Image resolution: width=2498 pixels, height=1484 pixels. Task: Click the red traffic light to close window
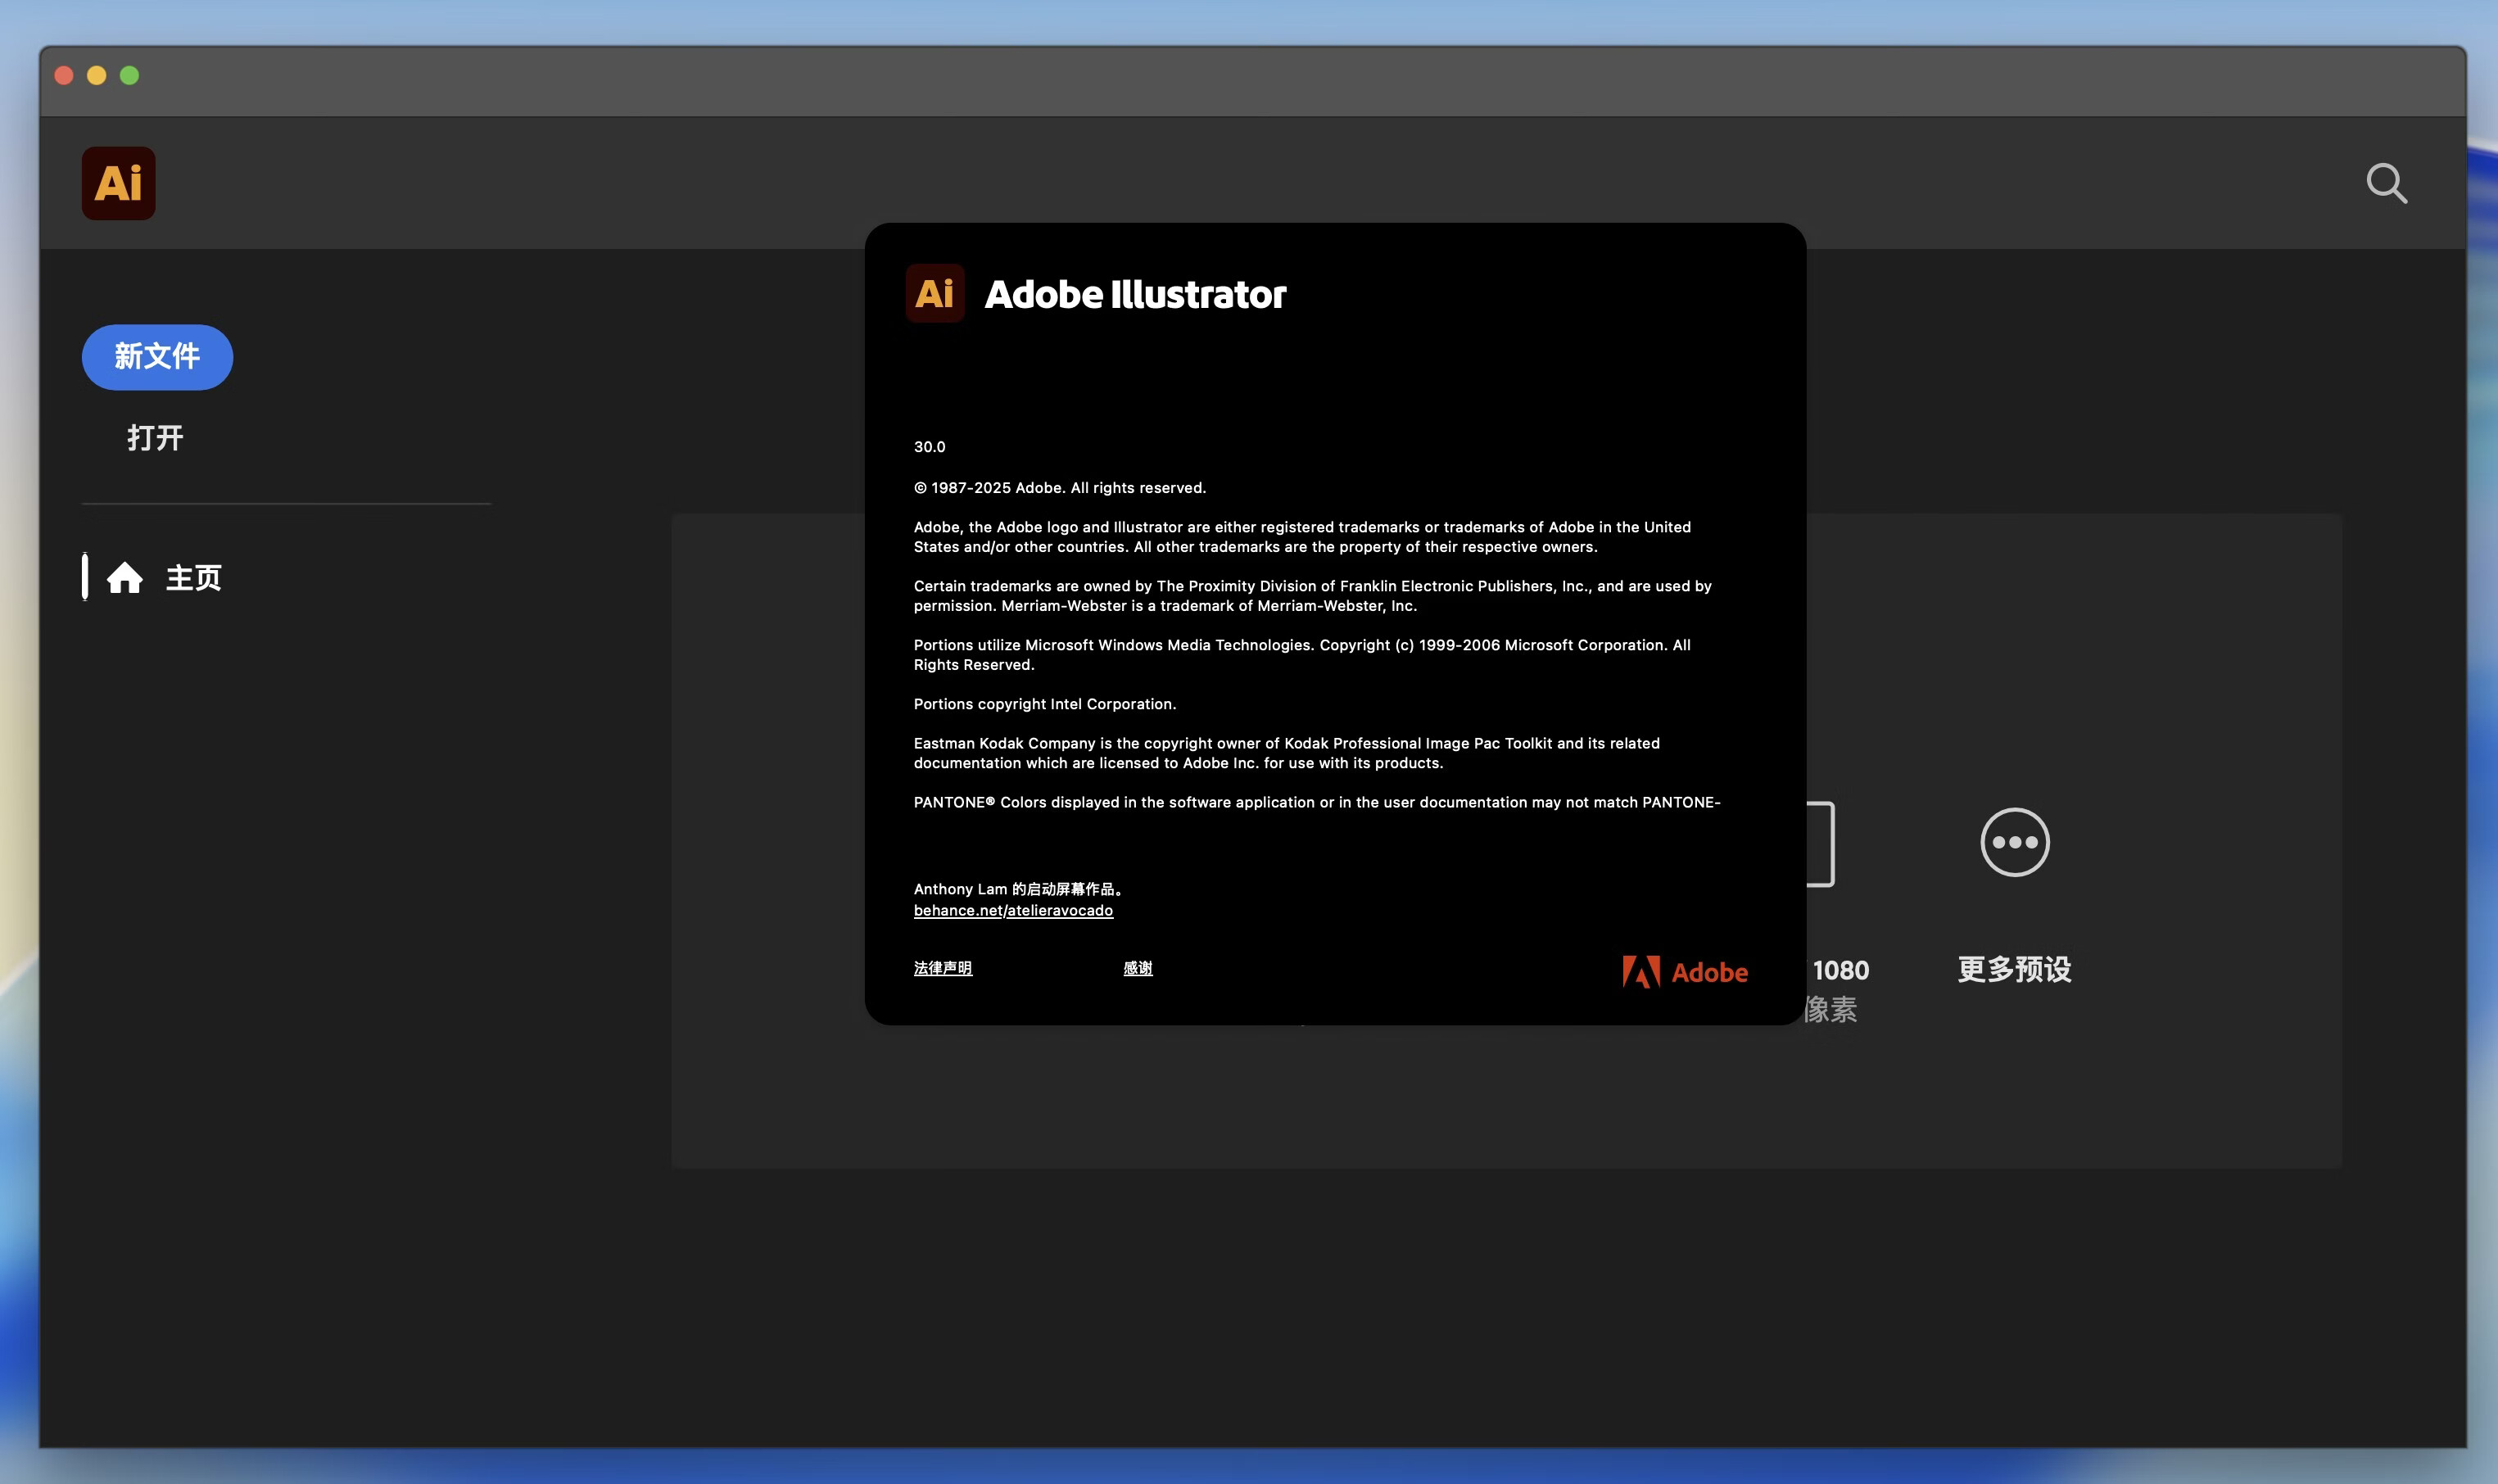(65, 75)
